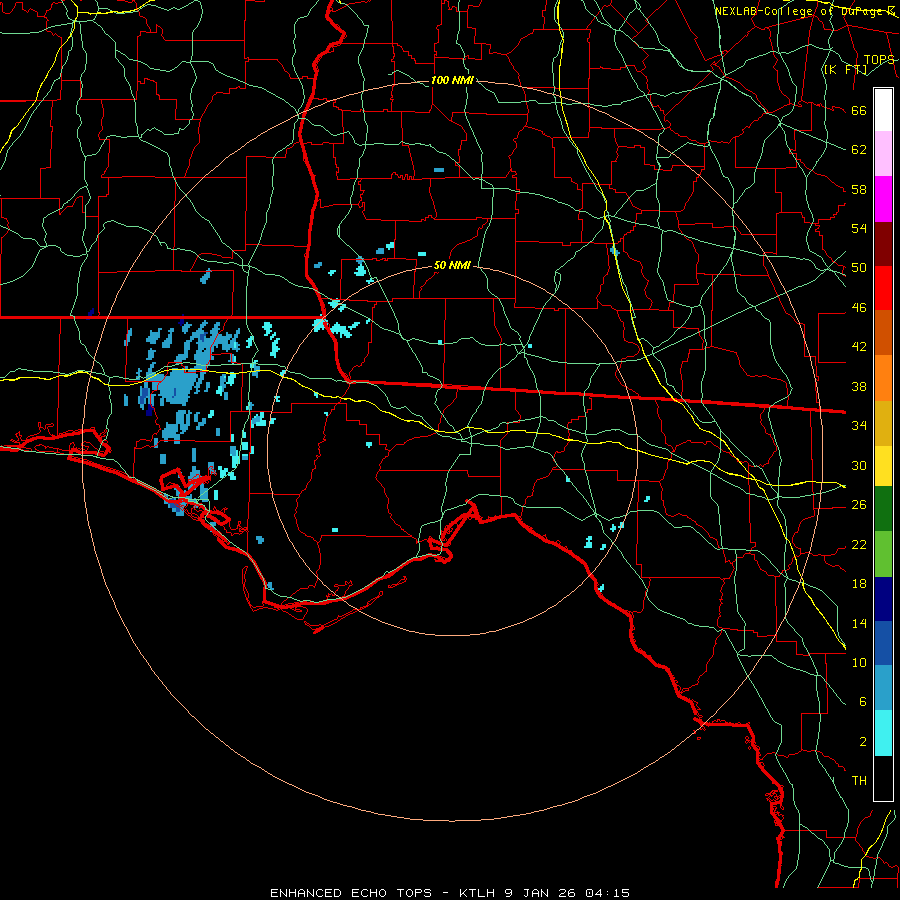Click the "14" scale label

pyautogui.click(x=859, y=623)
